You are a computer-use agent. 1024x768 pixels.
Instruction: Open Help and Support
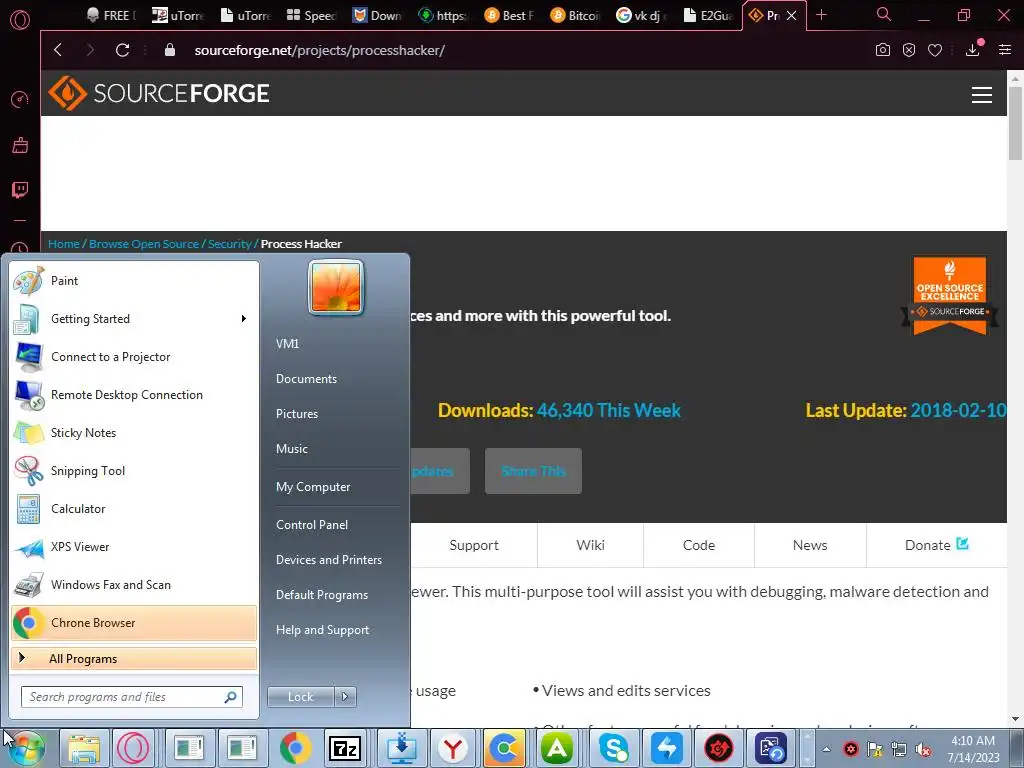pyautogui.click(x=323, y=630)
